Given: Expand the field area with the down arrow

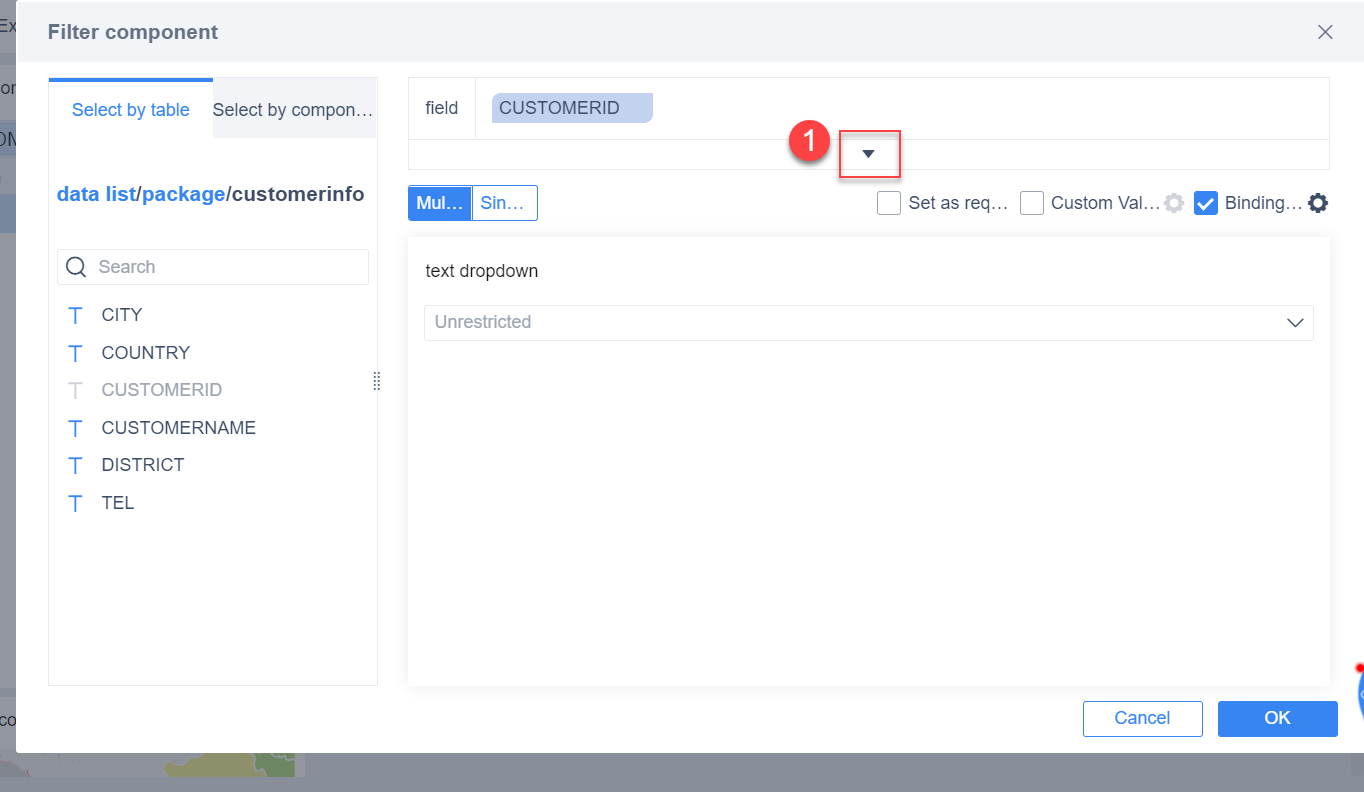Looking at the screenshot, I should point(869,154).
